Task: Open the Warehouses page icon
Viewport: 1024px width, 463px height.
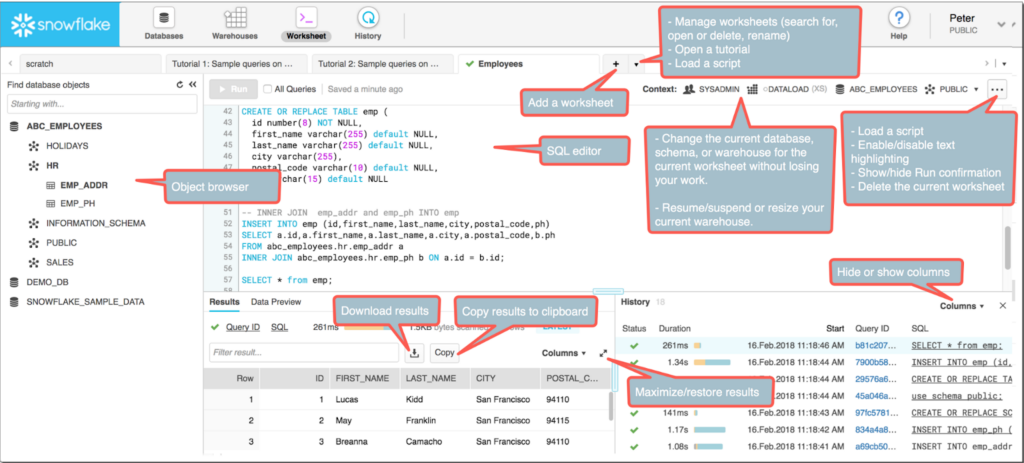Action: (235, 18)
